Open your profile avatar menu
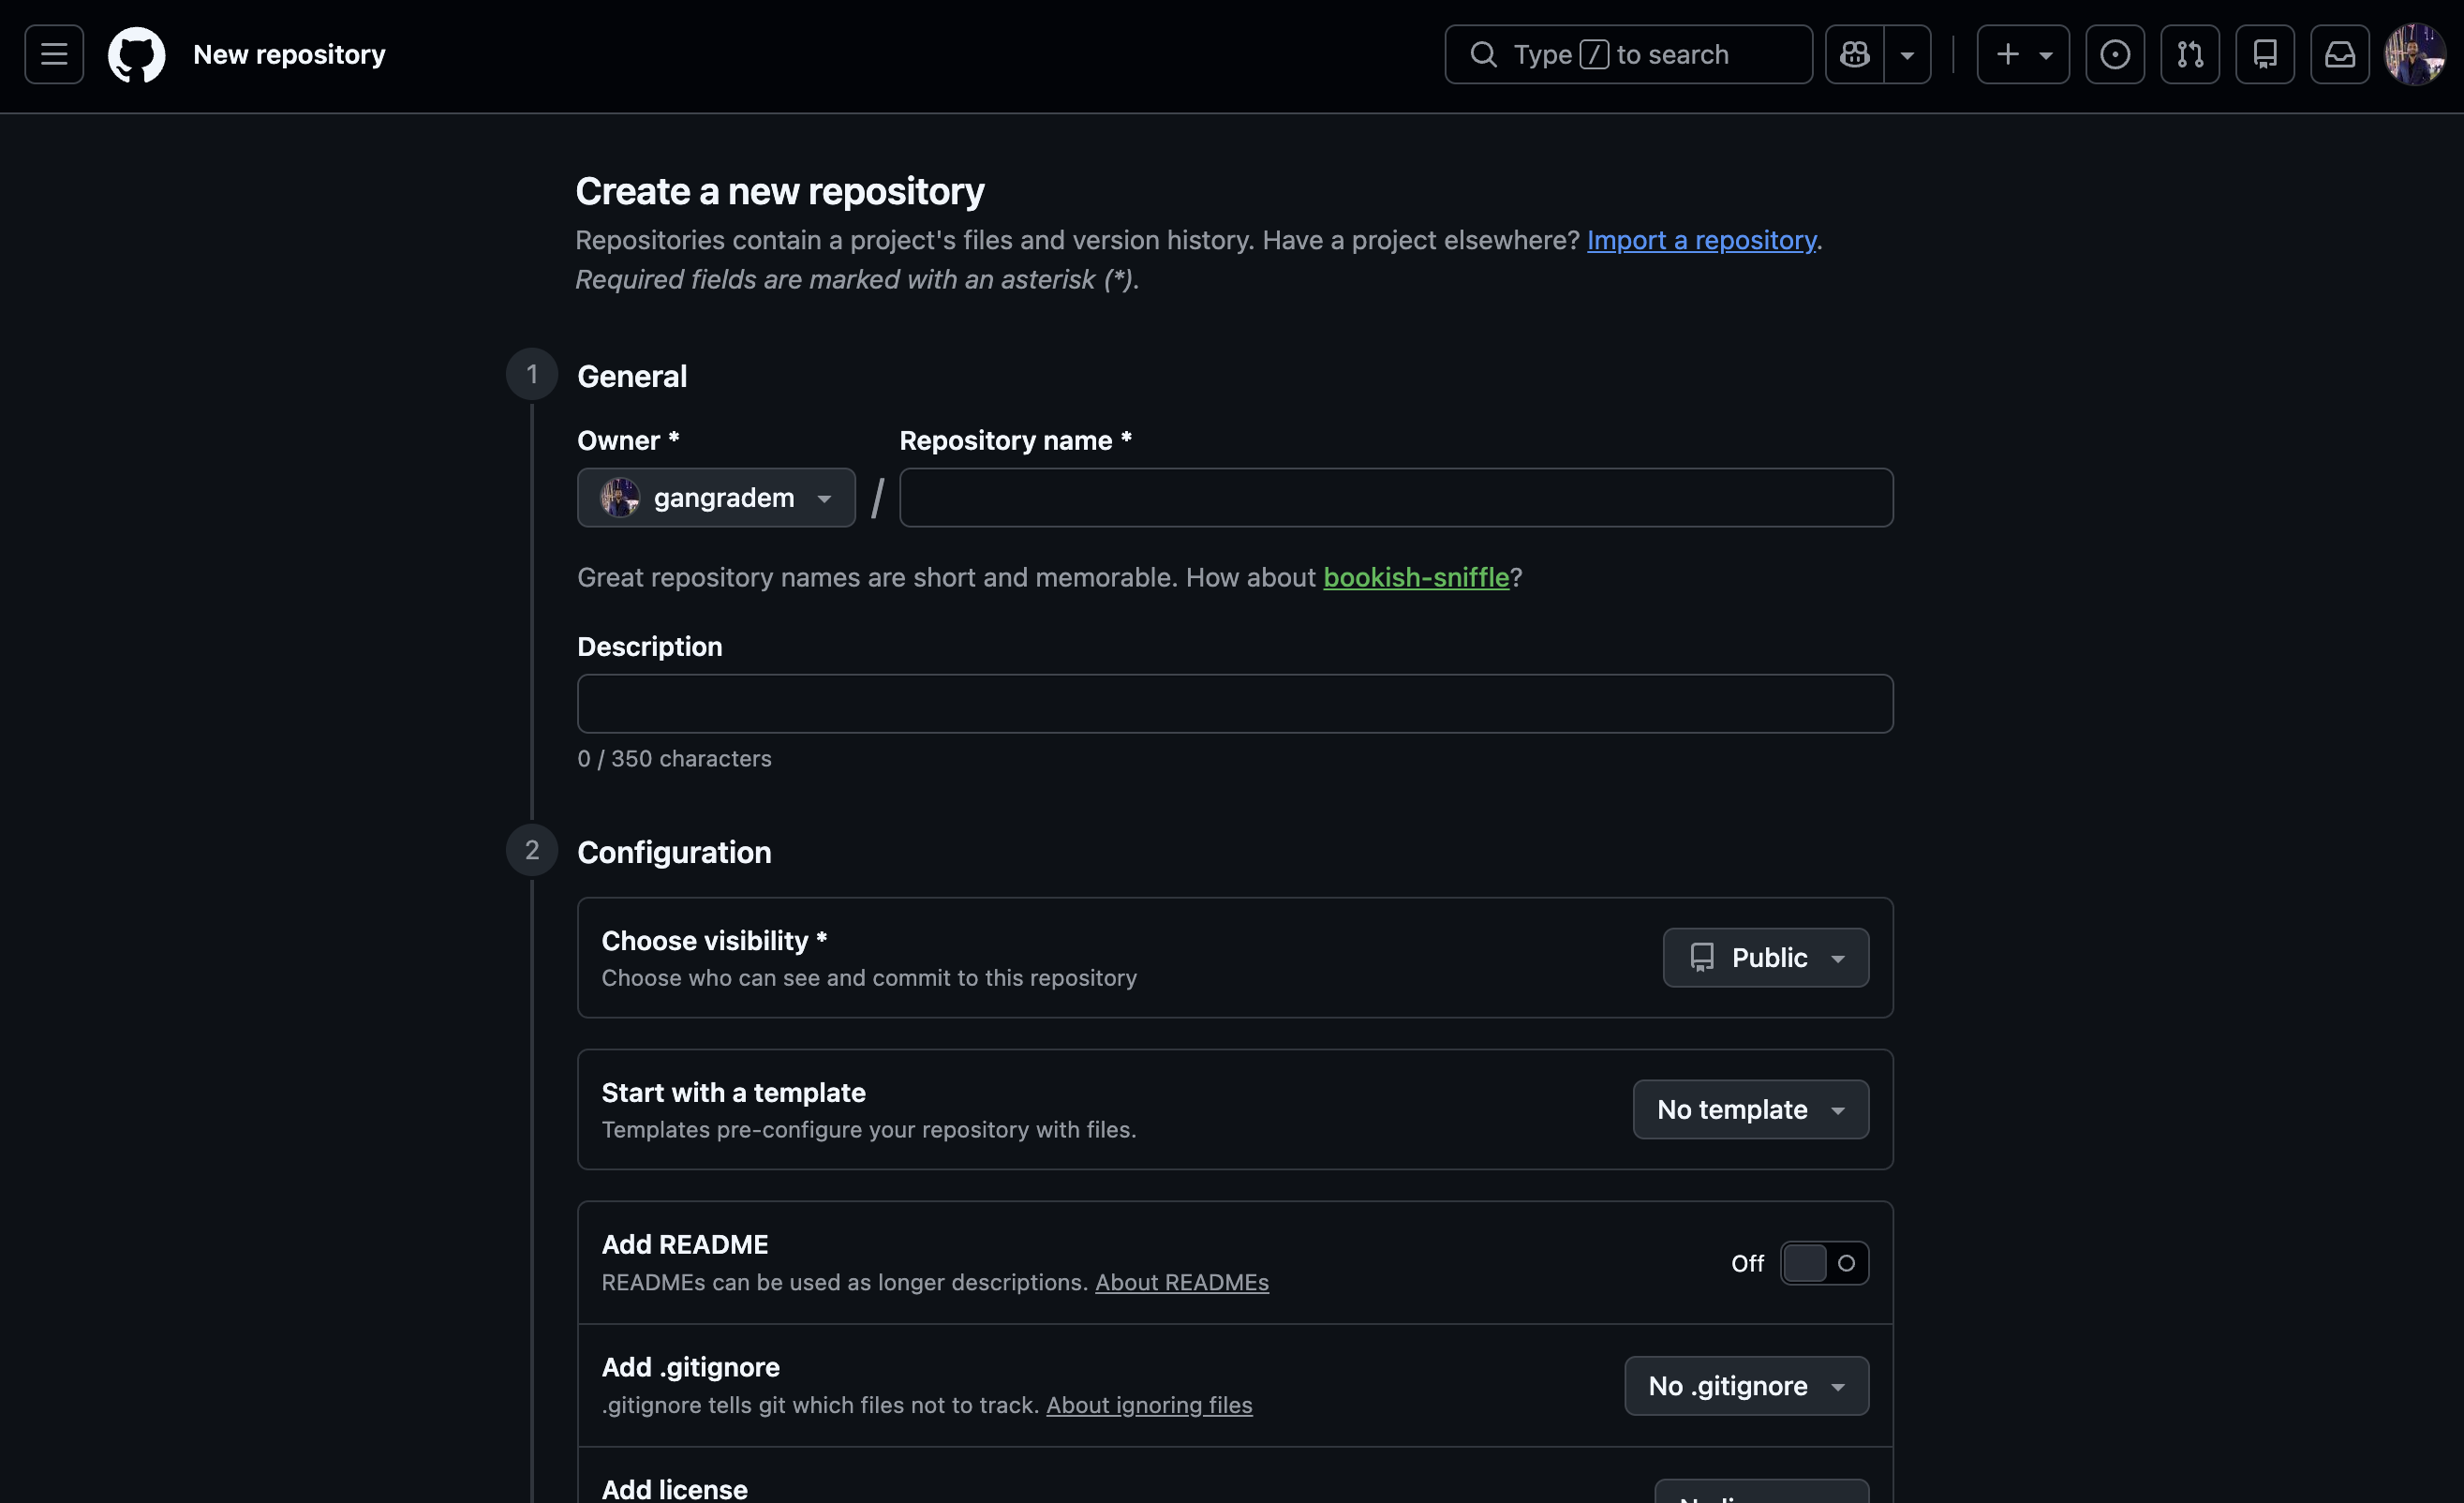The width and height of the screenshot is (2464, 1503). click(x=2418, y=54)
